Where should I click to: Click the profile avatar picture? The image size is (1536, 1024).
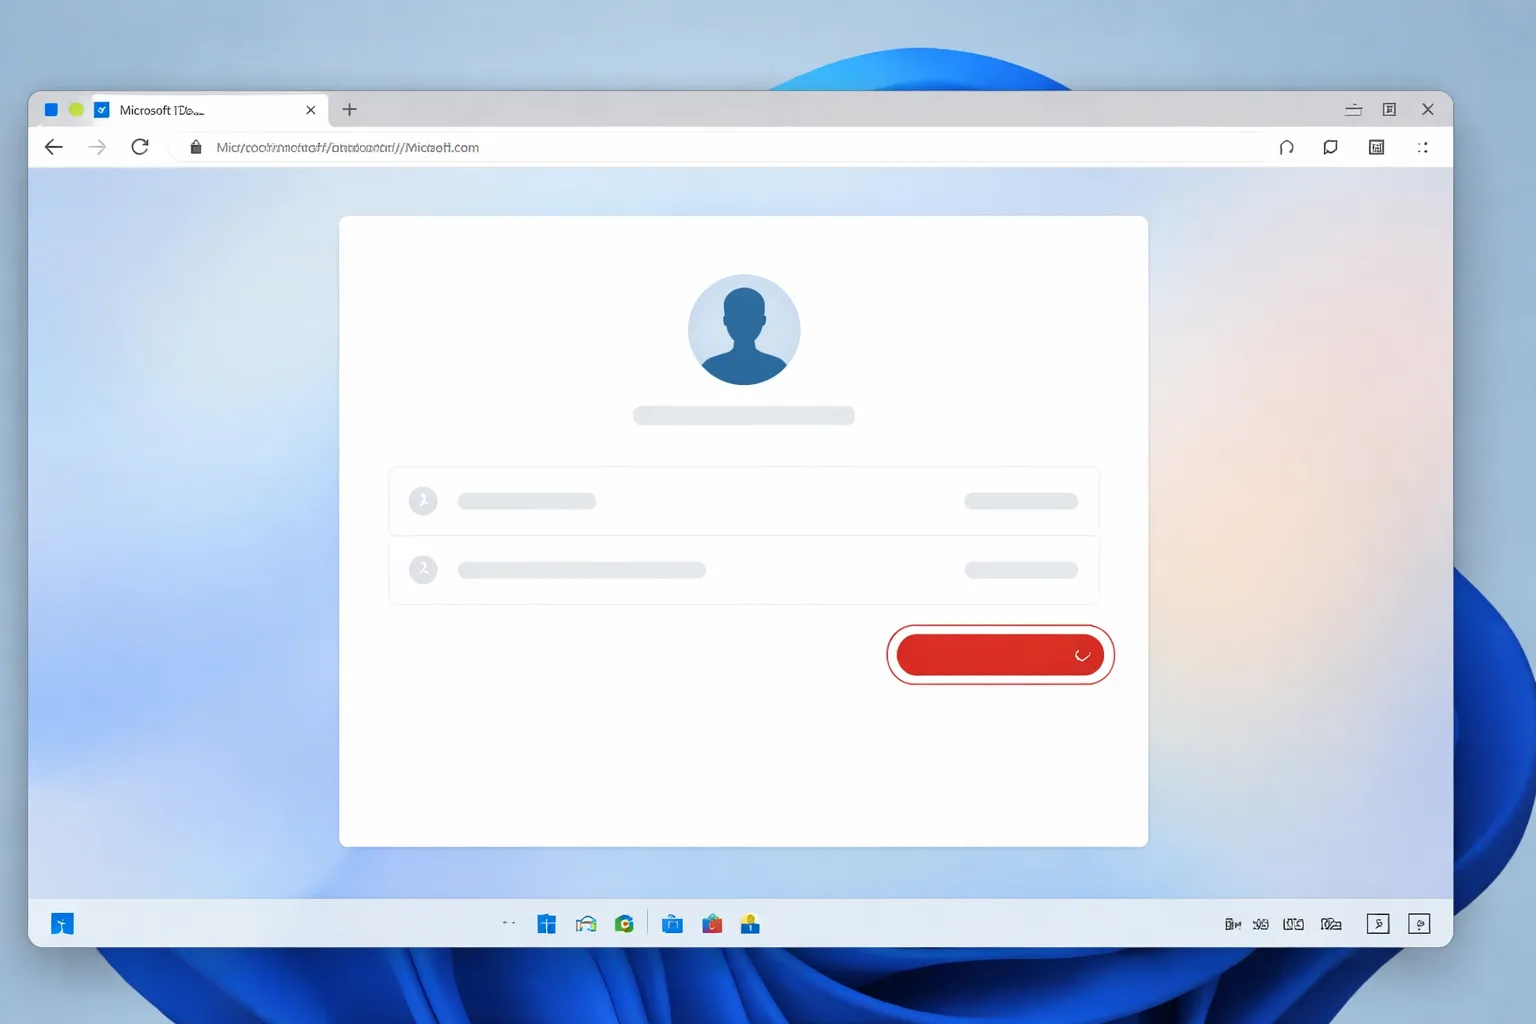pyautogui.click(x=744, y=330)
